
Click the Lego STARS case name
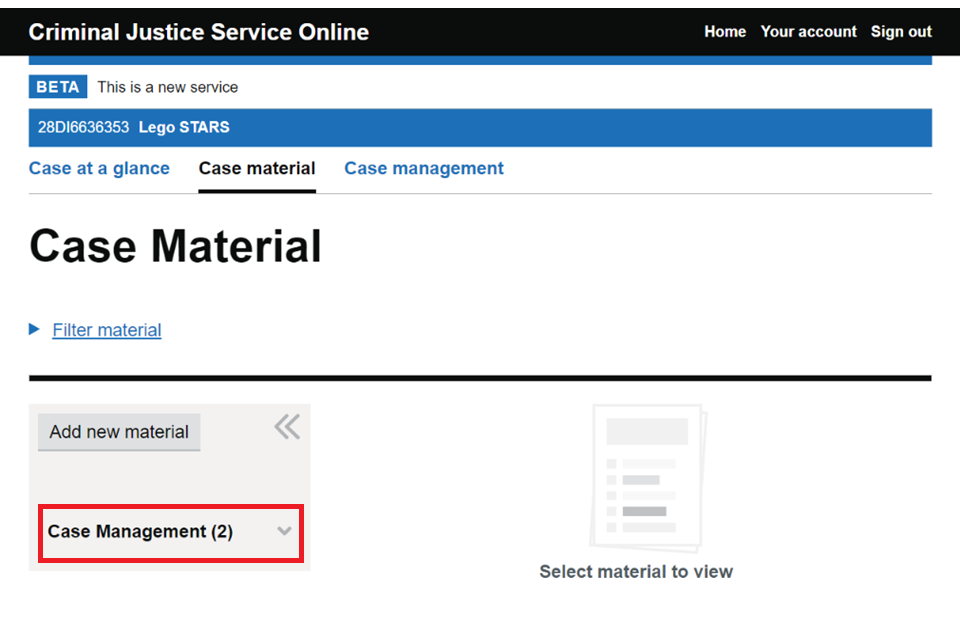[x=184, y=128]
